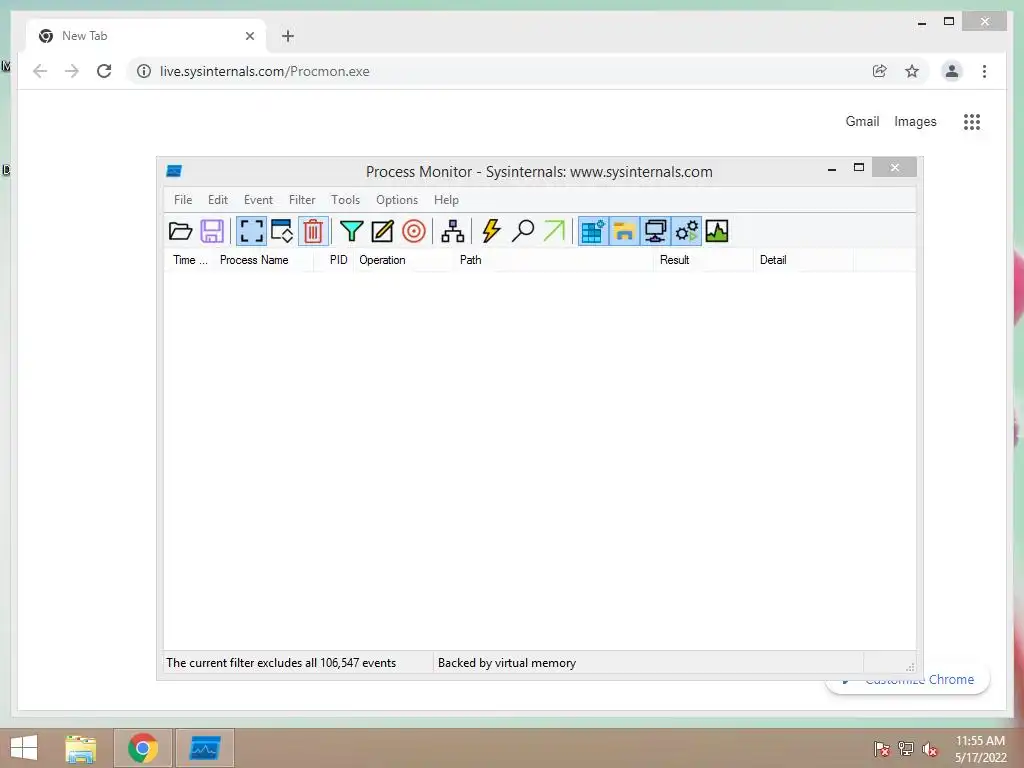
Task: Go forward in Chrome
Action: (x=72, y=71)
